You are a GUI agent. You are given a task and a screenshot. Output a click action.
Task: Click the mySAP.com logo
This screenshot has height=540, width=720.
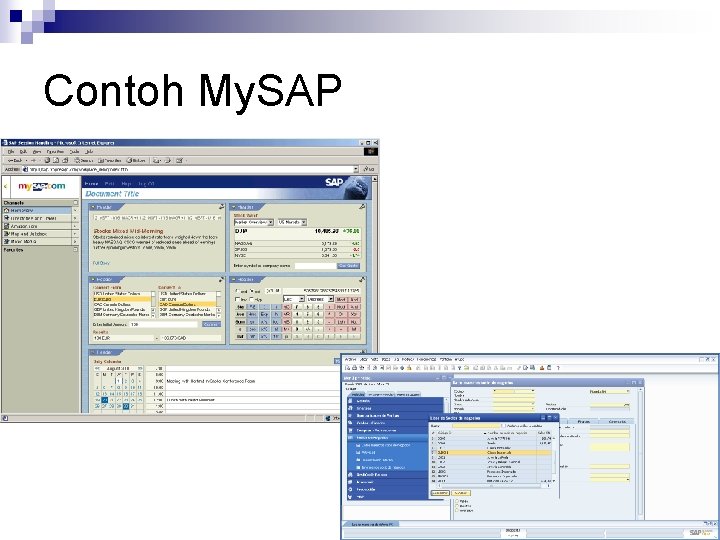tap(42, 186)
